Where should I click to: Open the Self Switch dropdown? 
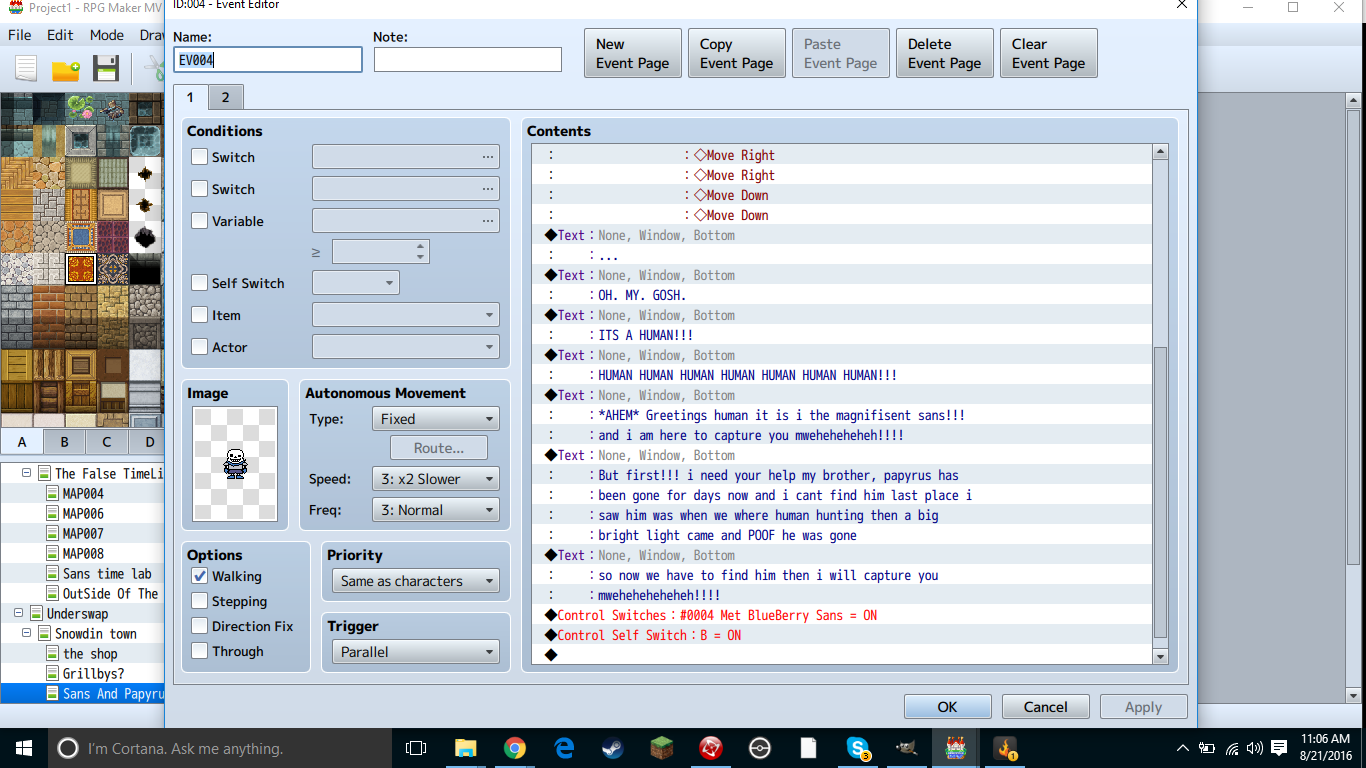[x=356, y=283]
